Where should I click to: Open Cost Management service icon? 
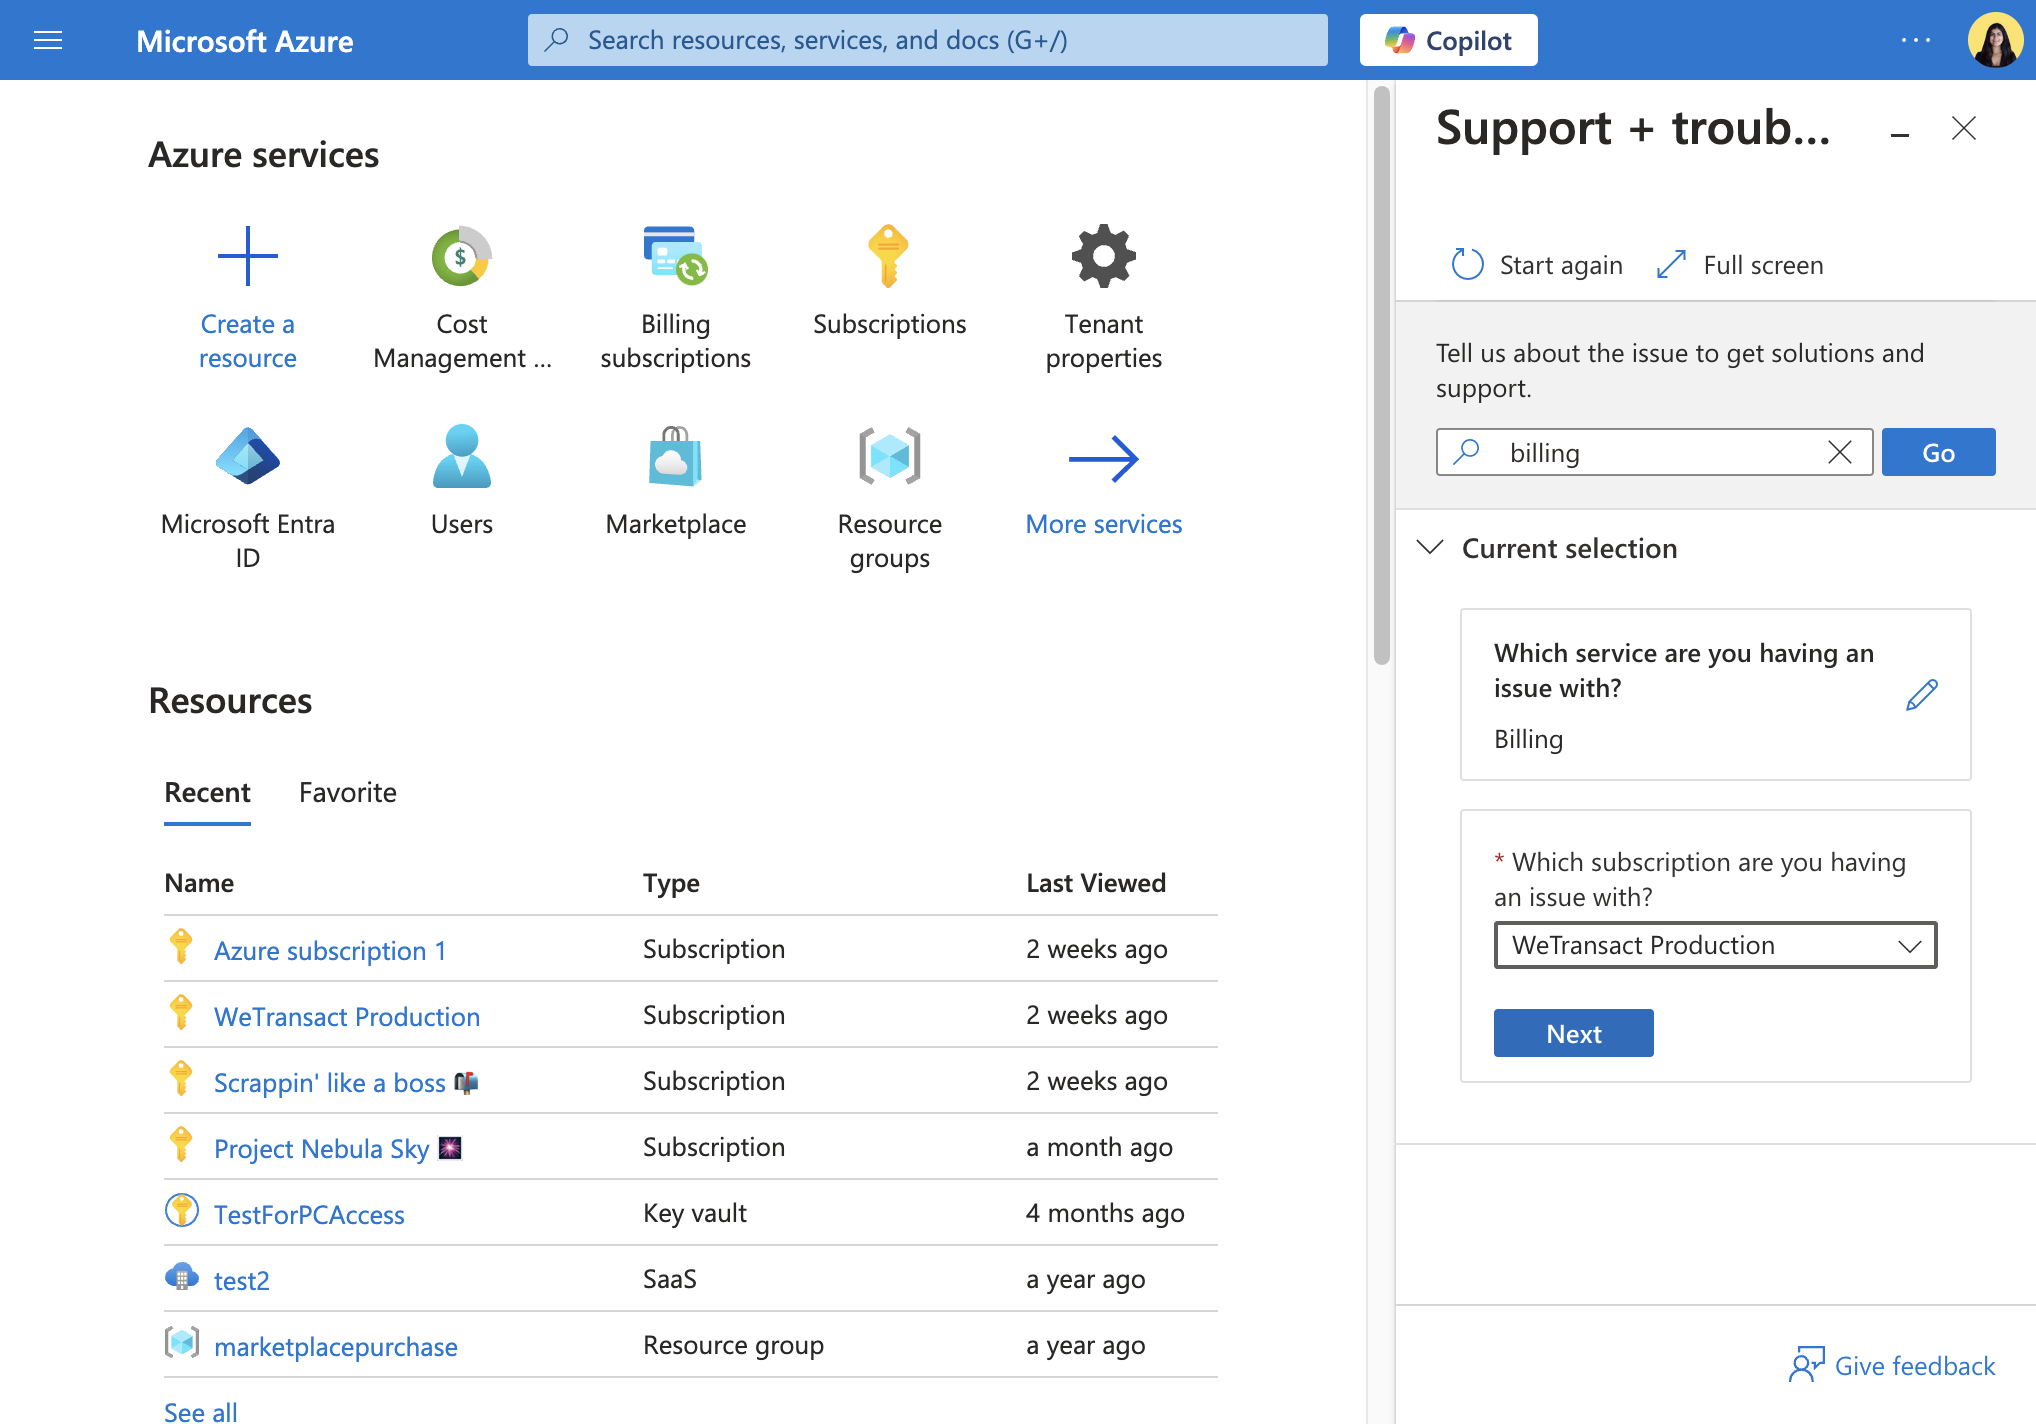point(461,256)
